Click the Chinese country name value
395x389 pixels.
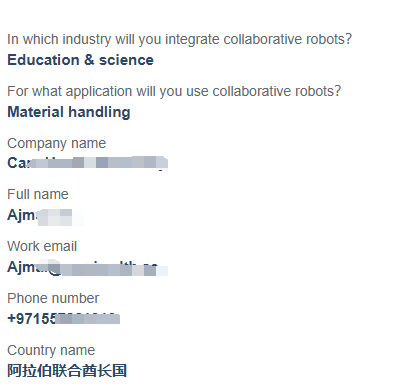pos(67,371)
